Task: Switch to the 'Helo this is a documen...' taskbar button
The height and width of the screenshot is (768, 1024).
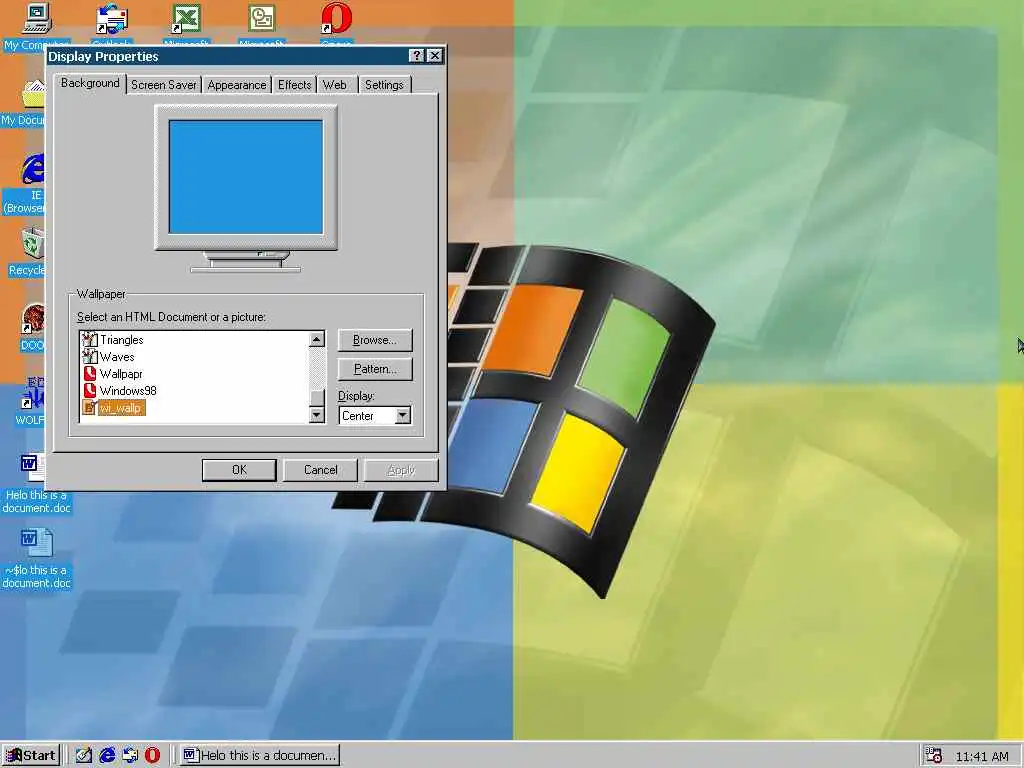Action: click(x=260, y=756)
